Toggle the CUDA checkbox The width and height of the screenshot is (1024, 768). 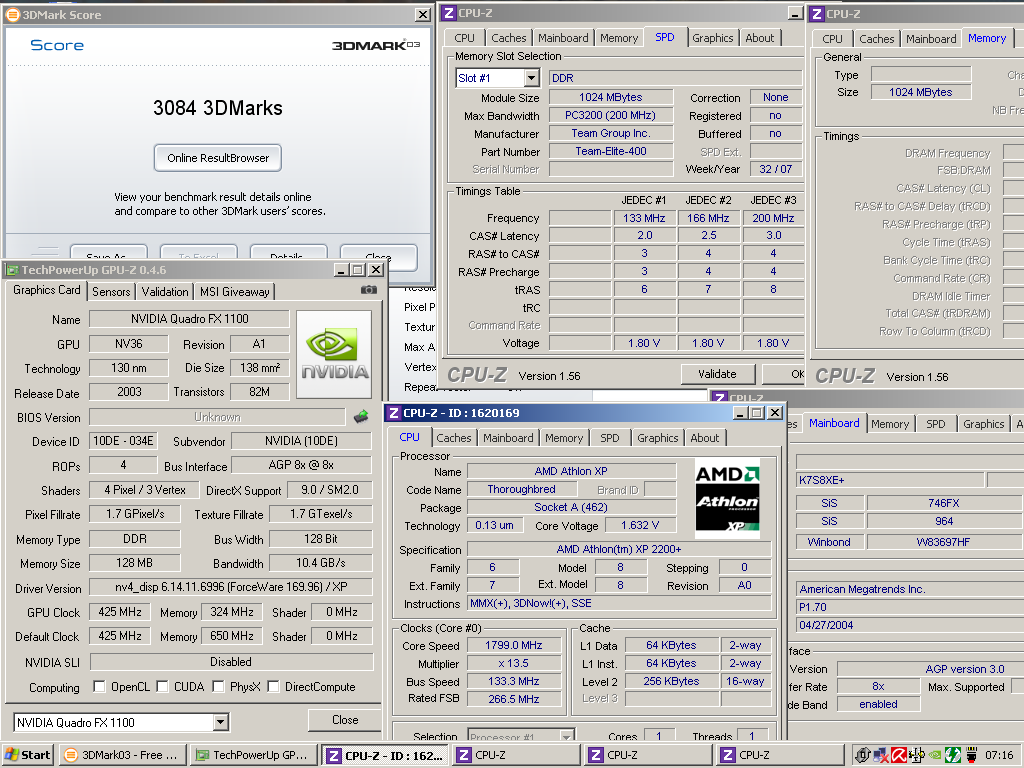pos(162,686)
